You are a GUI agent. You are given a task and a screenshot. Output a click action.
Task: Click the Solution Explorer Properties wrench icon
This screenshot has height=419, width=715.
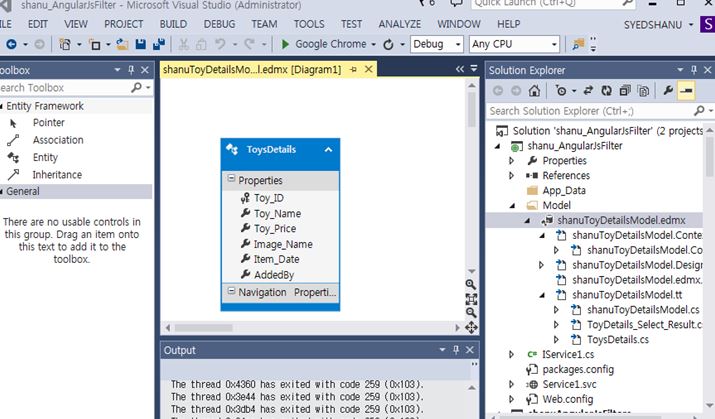coord(668,91)
